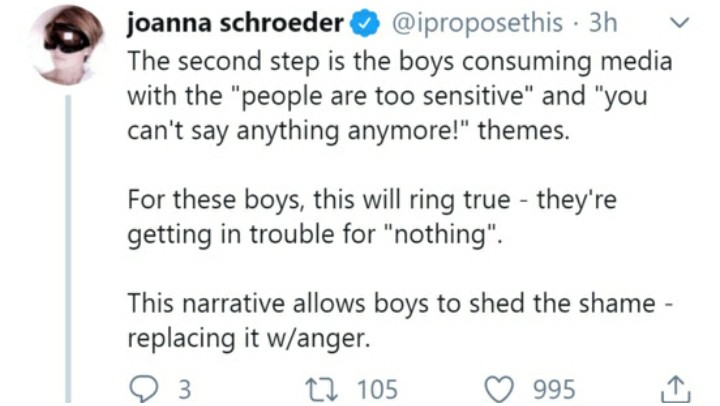Select the paragraph starting "For these boys"
The height and width of the screenshot is (406, 720).
click(372, 217)
